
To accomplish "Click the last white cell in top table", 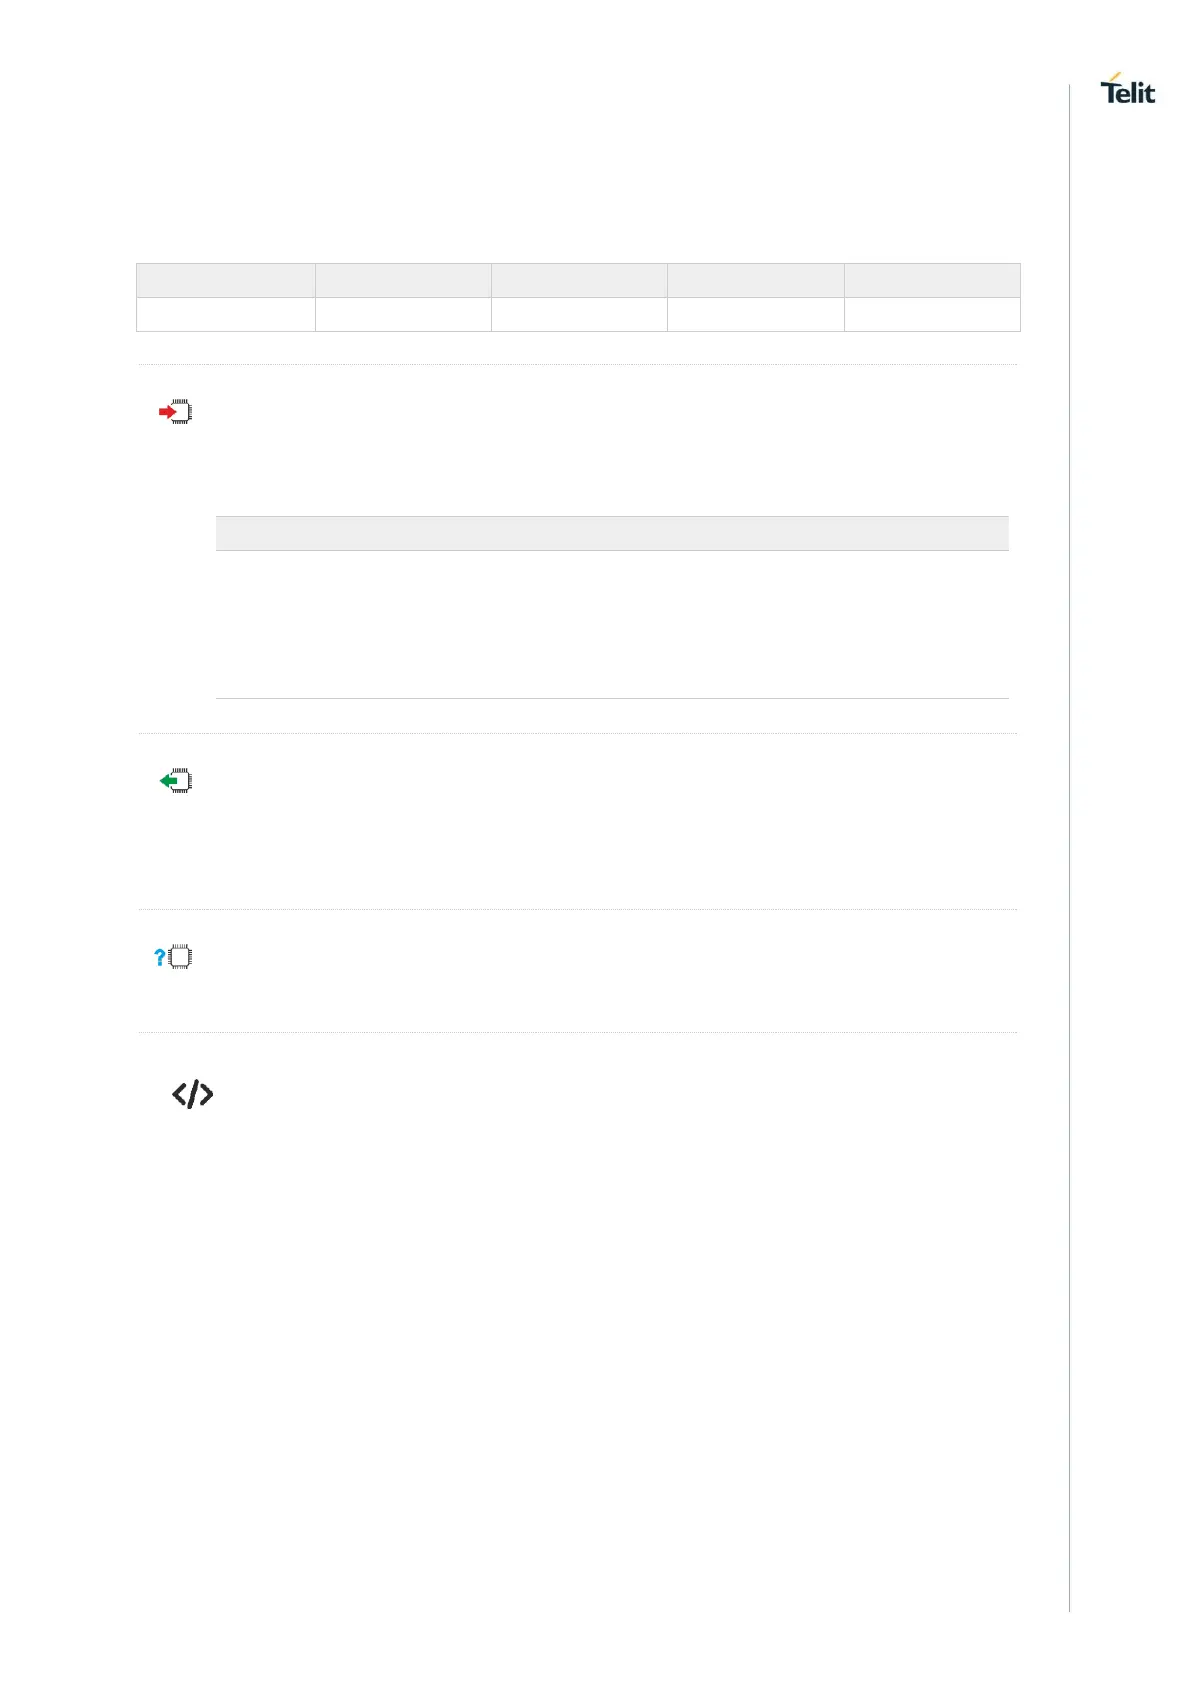I will point(932,314).
